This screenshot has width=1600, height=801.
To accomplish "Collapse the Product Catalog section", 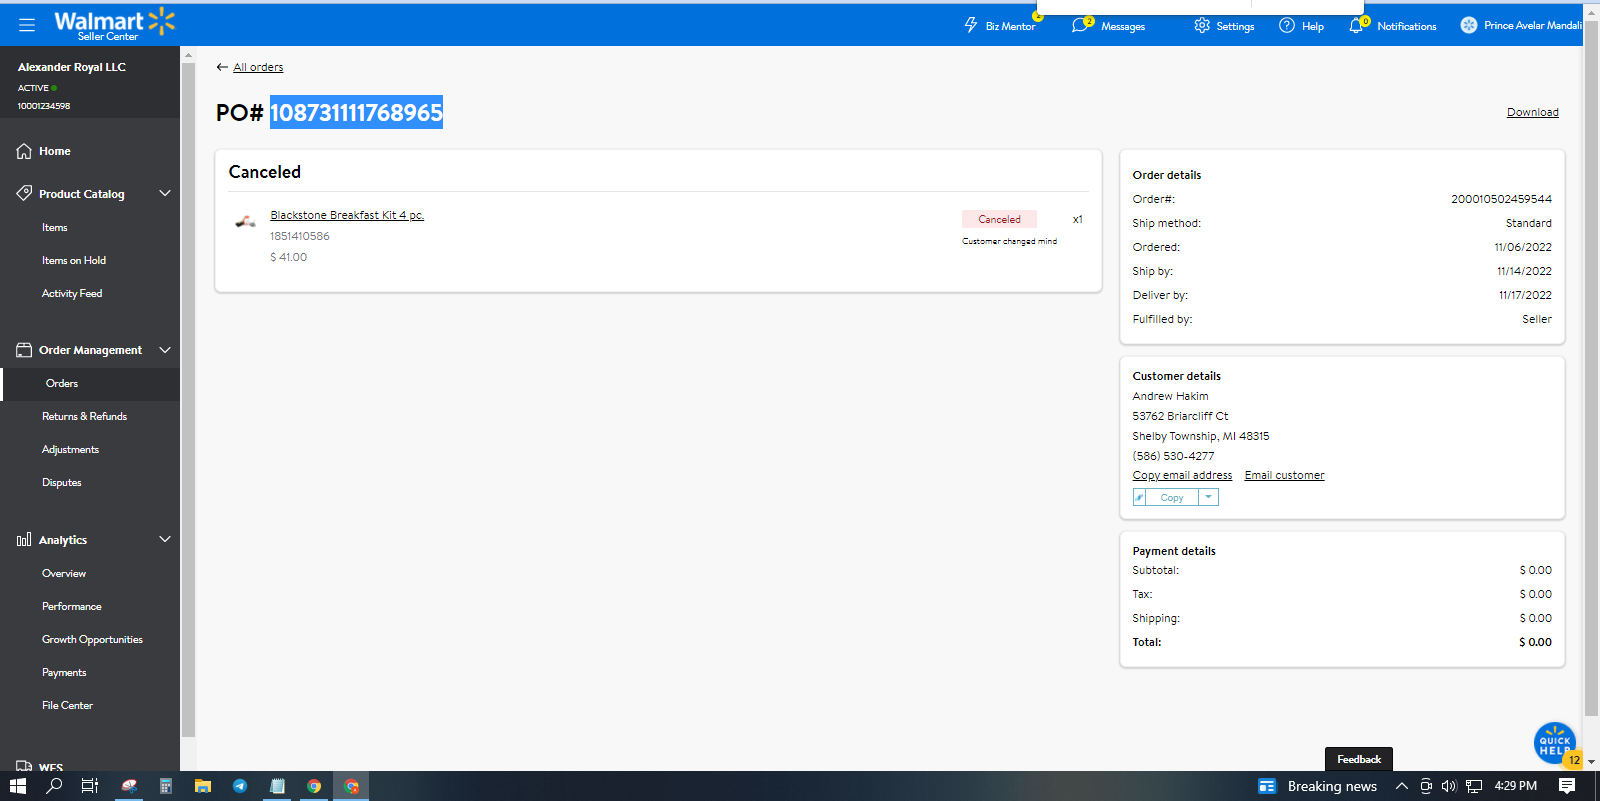I will 165,193.
